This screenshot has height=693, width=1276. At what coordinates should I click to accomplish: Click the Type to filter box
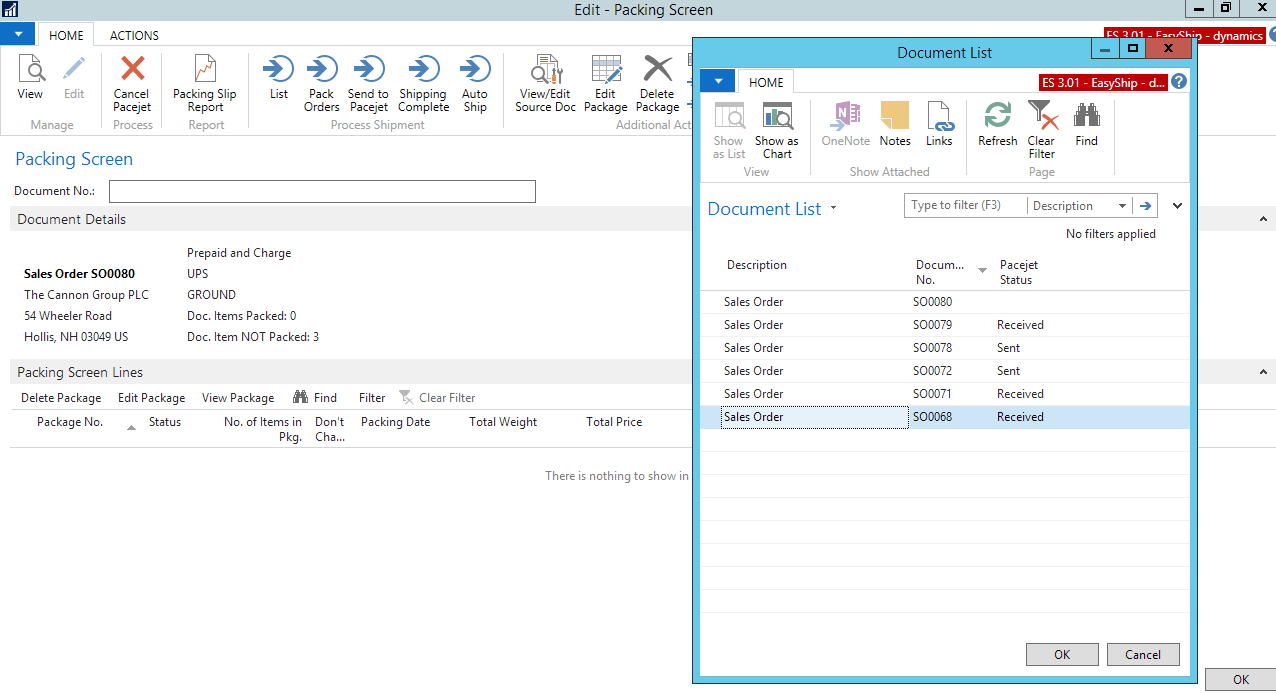pos(966,206)
